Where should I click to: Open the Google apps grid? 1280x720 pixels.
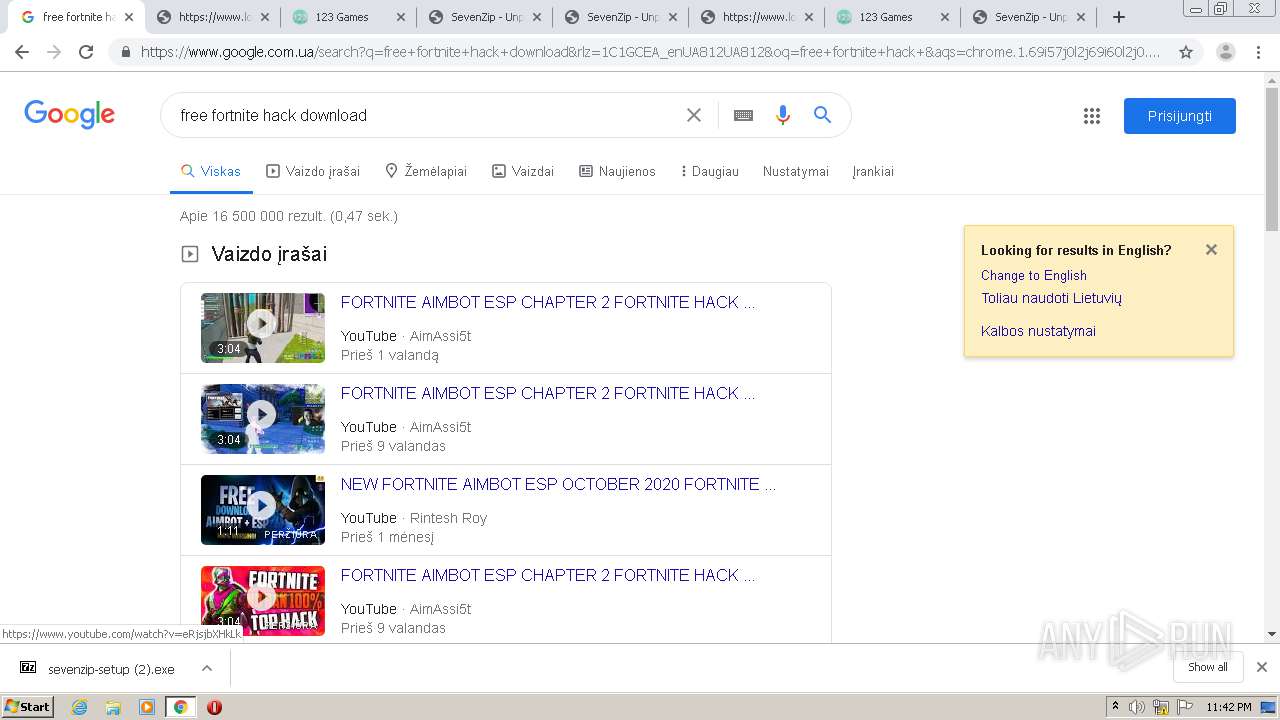click(1092, 116)
